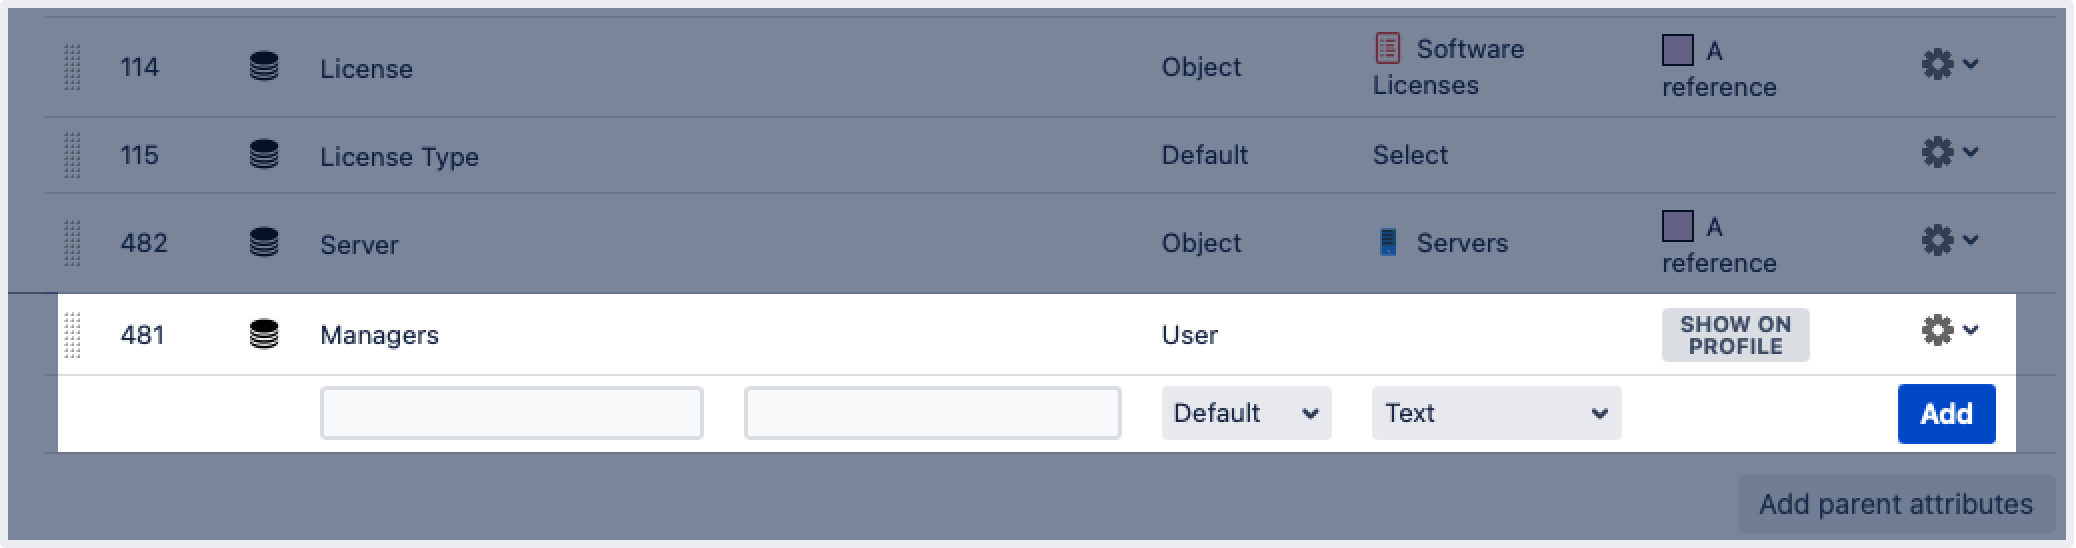Toggle the reference checkbox in License row

pos(1677,50)
